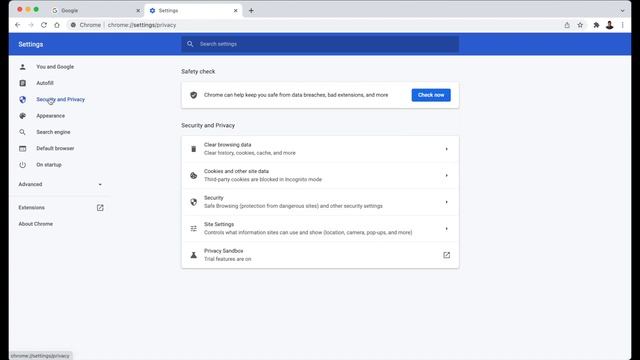The width and height of the screenshot is (640, 360).
Task: Expand the Advanced section
Action: point(60,184)
